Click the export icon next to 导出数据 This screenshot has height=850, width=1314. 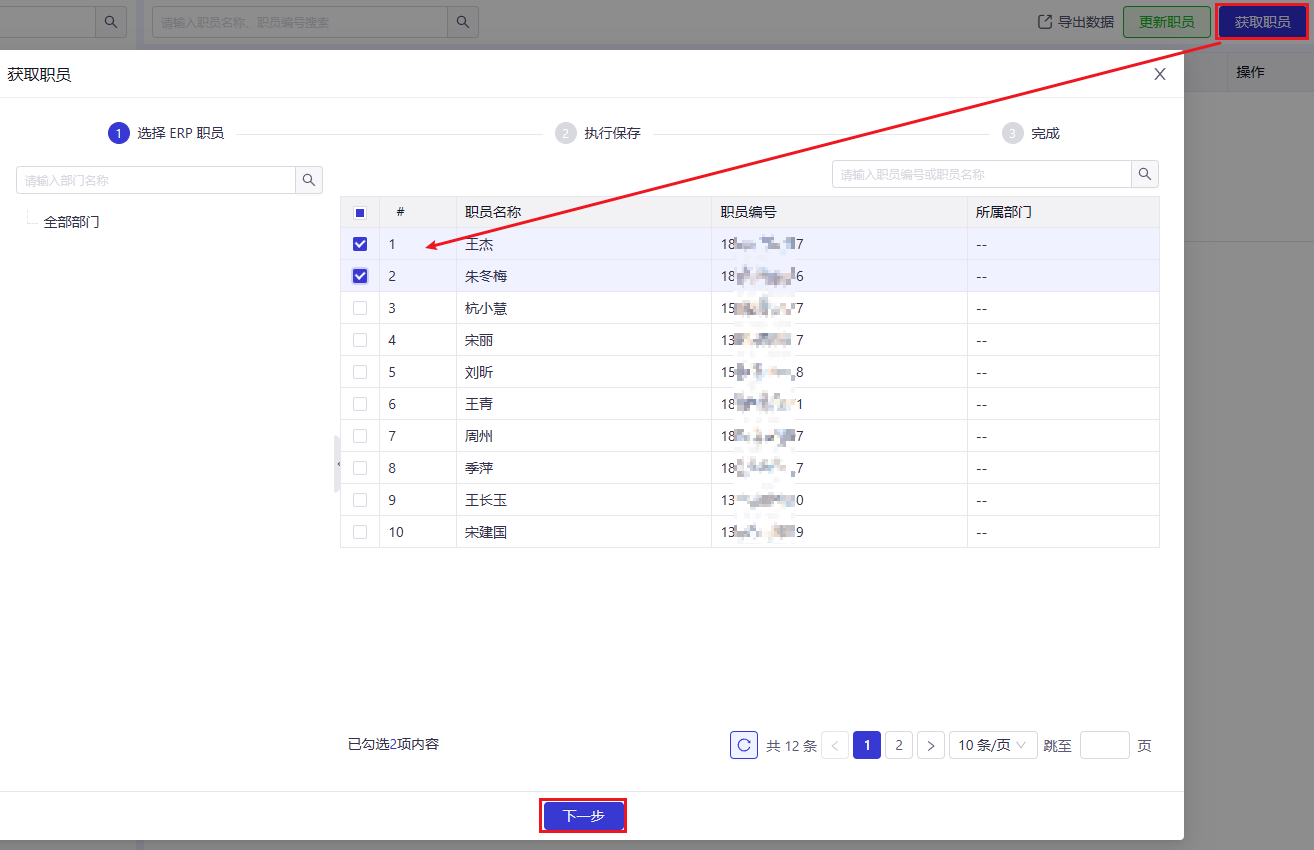(1045, 22)
